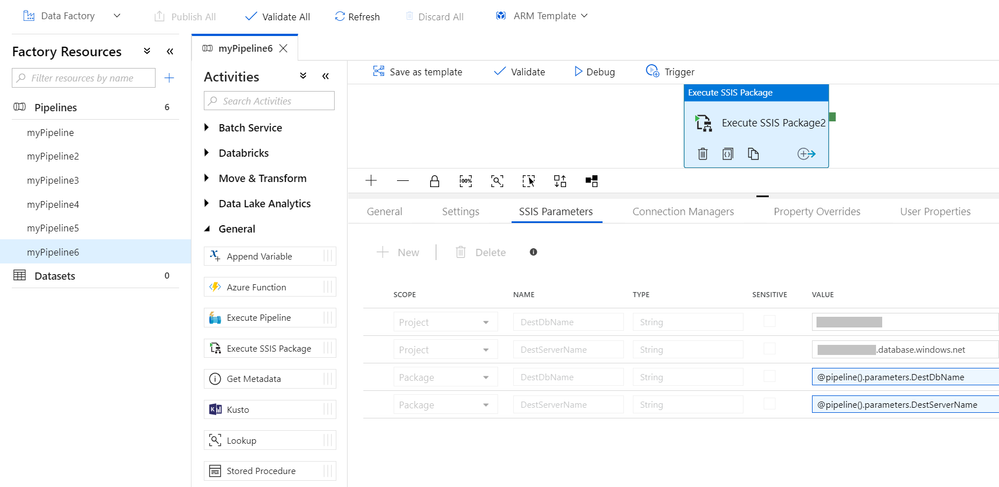Open the ARM Template dropdown
The width and height of the screenshot is (999, 487).
(x=542, y=16)
